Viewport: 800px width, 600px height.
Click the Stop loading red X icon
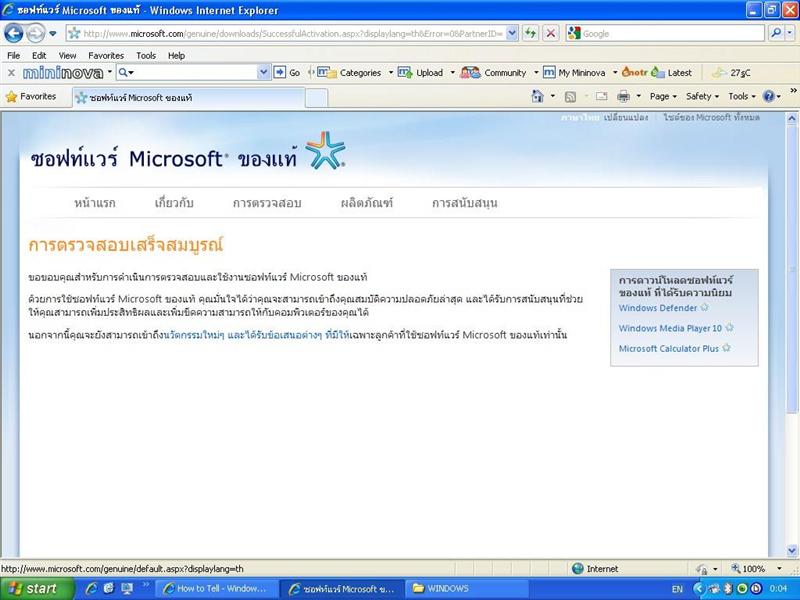click(551, 34)
